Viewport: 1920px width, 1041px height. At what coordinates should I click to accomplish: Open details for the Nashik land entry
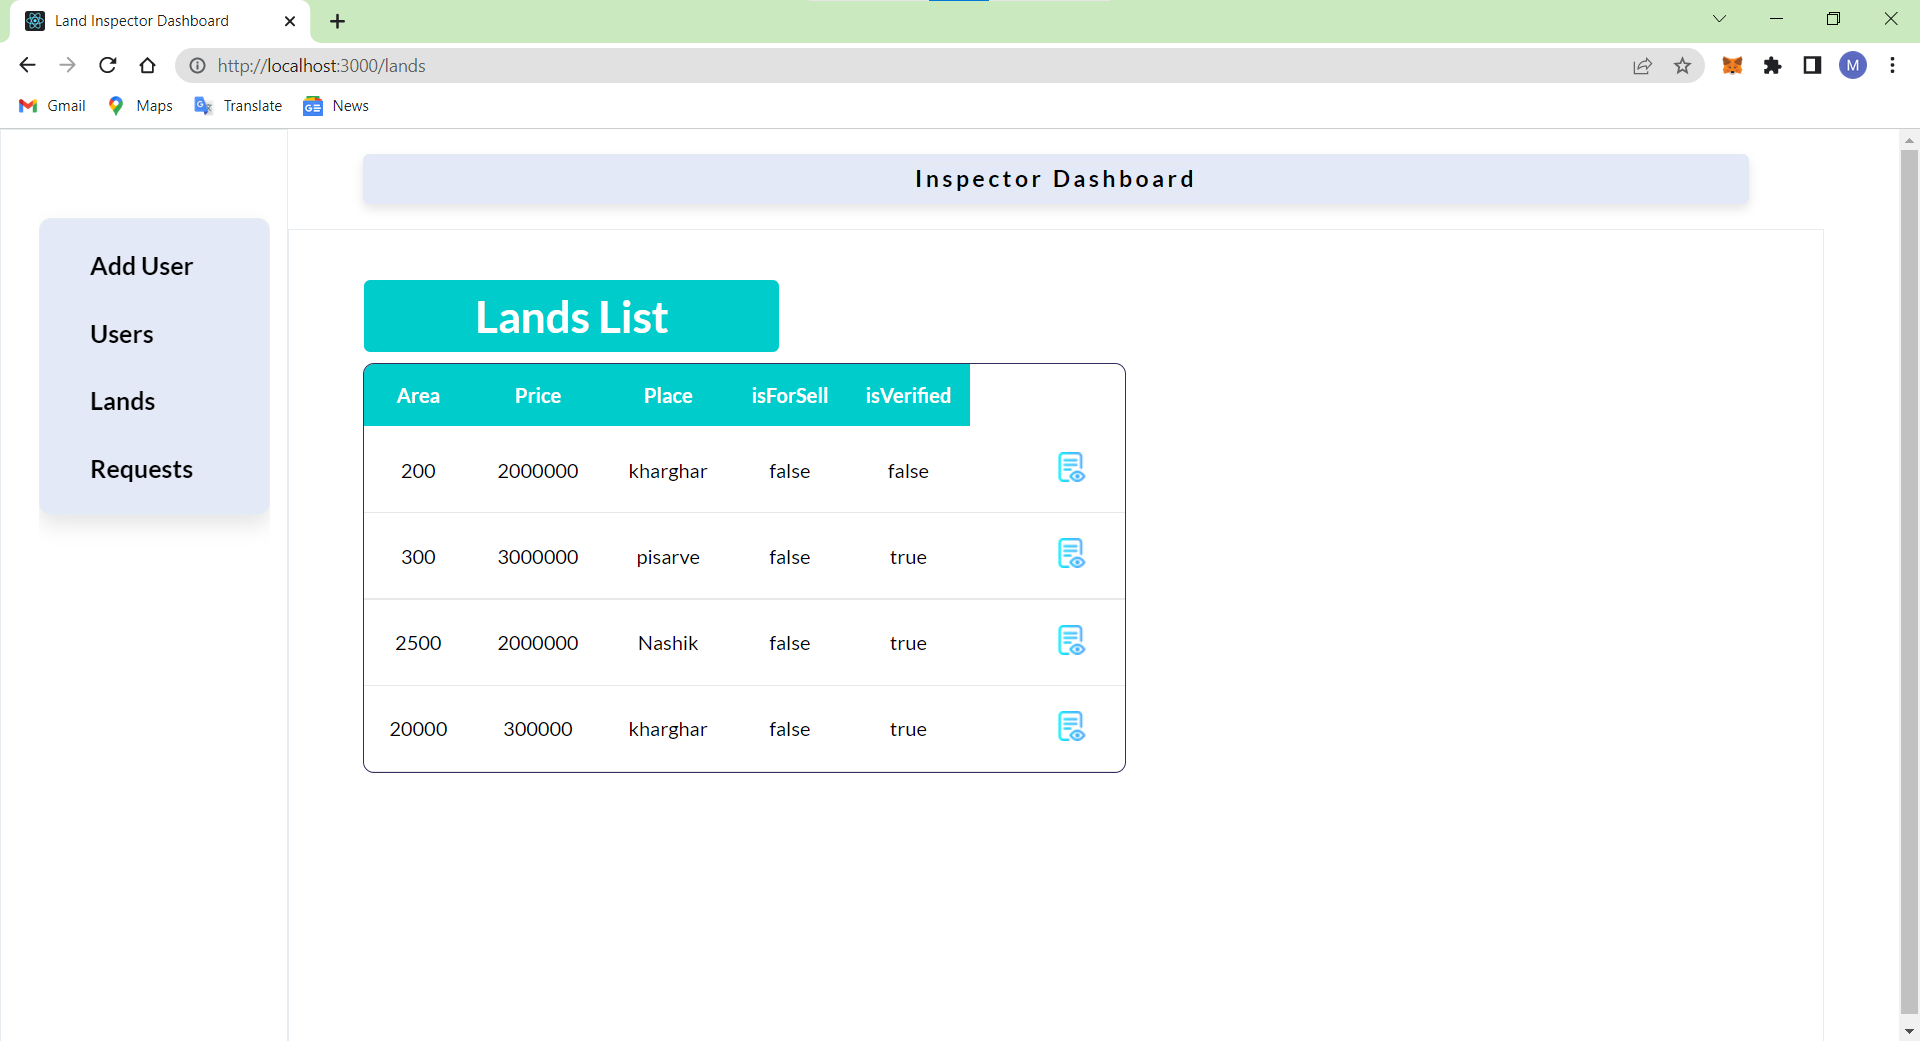click(1071, 641)
